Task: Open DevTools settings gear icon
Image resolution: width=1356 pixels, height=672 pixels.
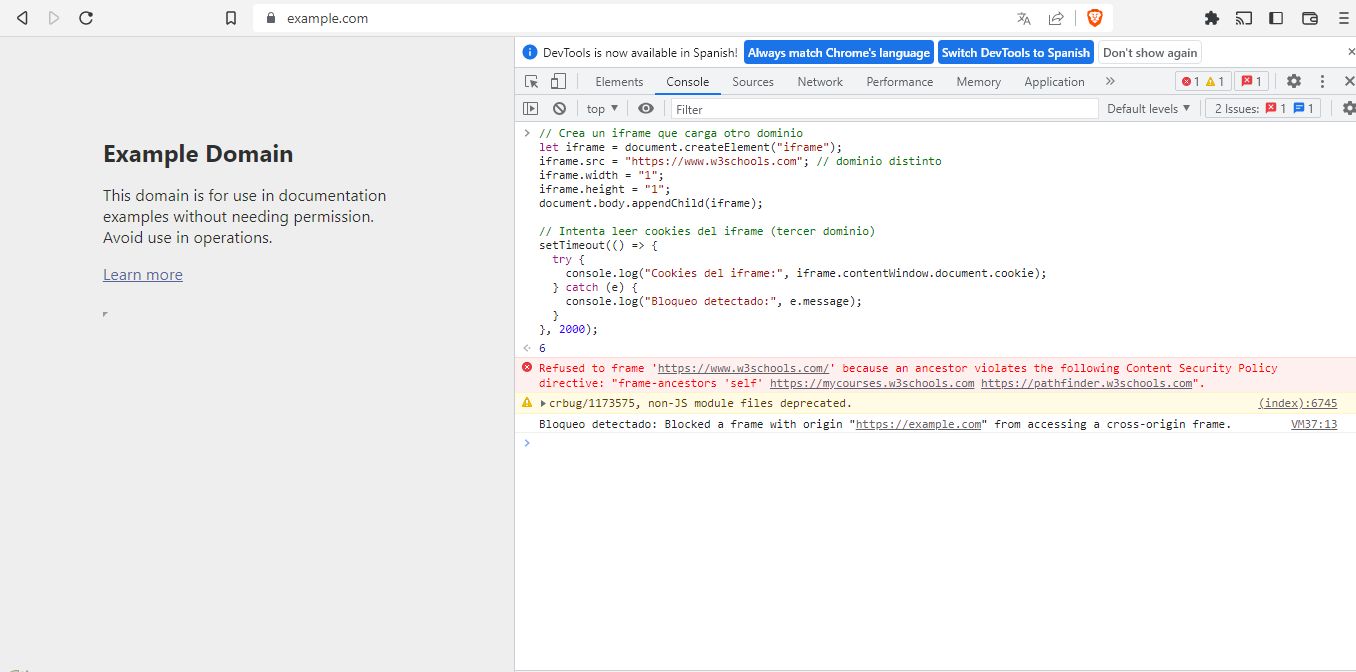Action: (1294, 82)
